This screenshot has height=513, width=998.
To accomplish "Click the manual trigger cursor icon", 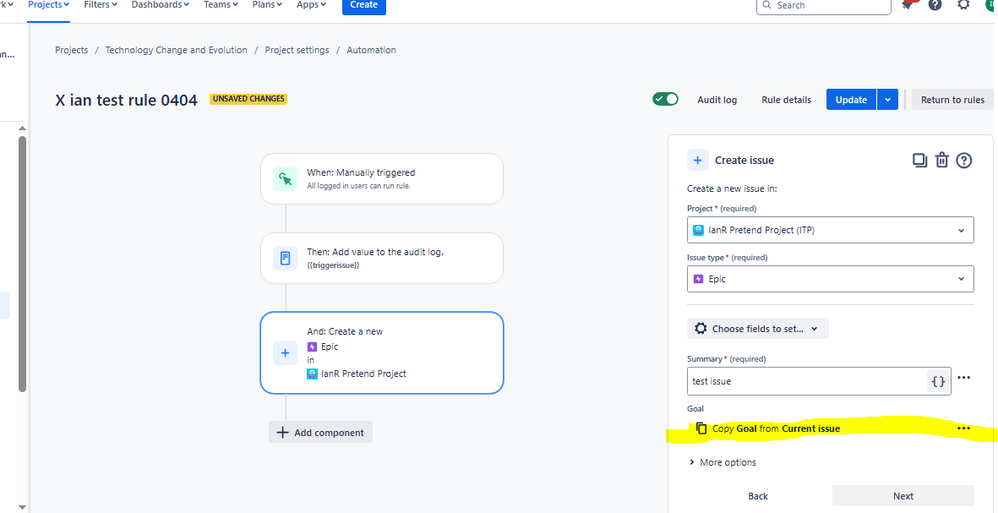I will point(285,179).
